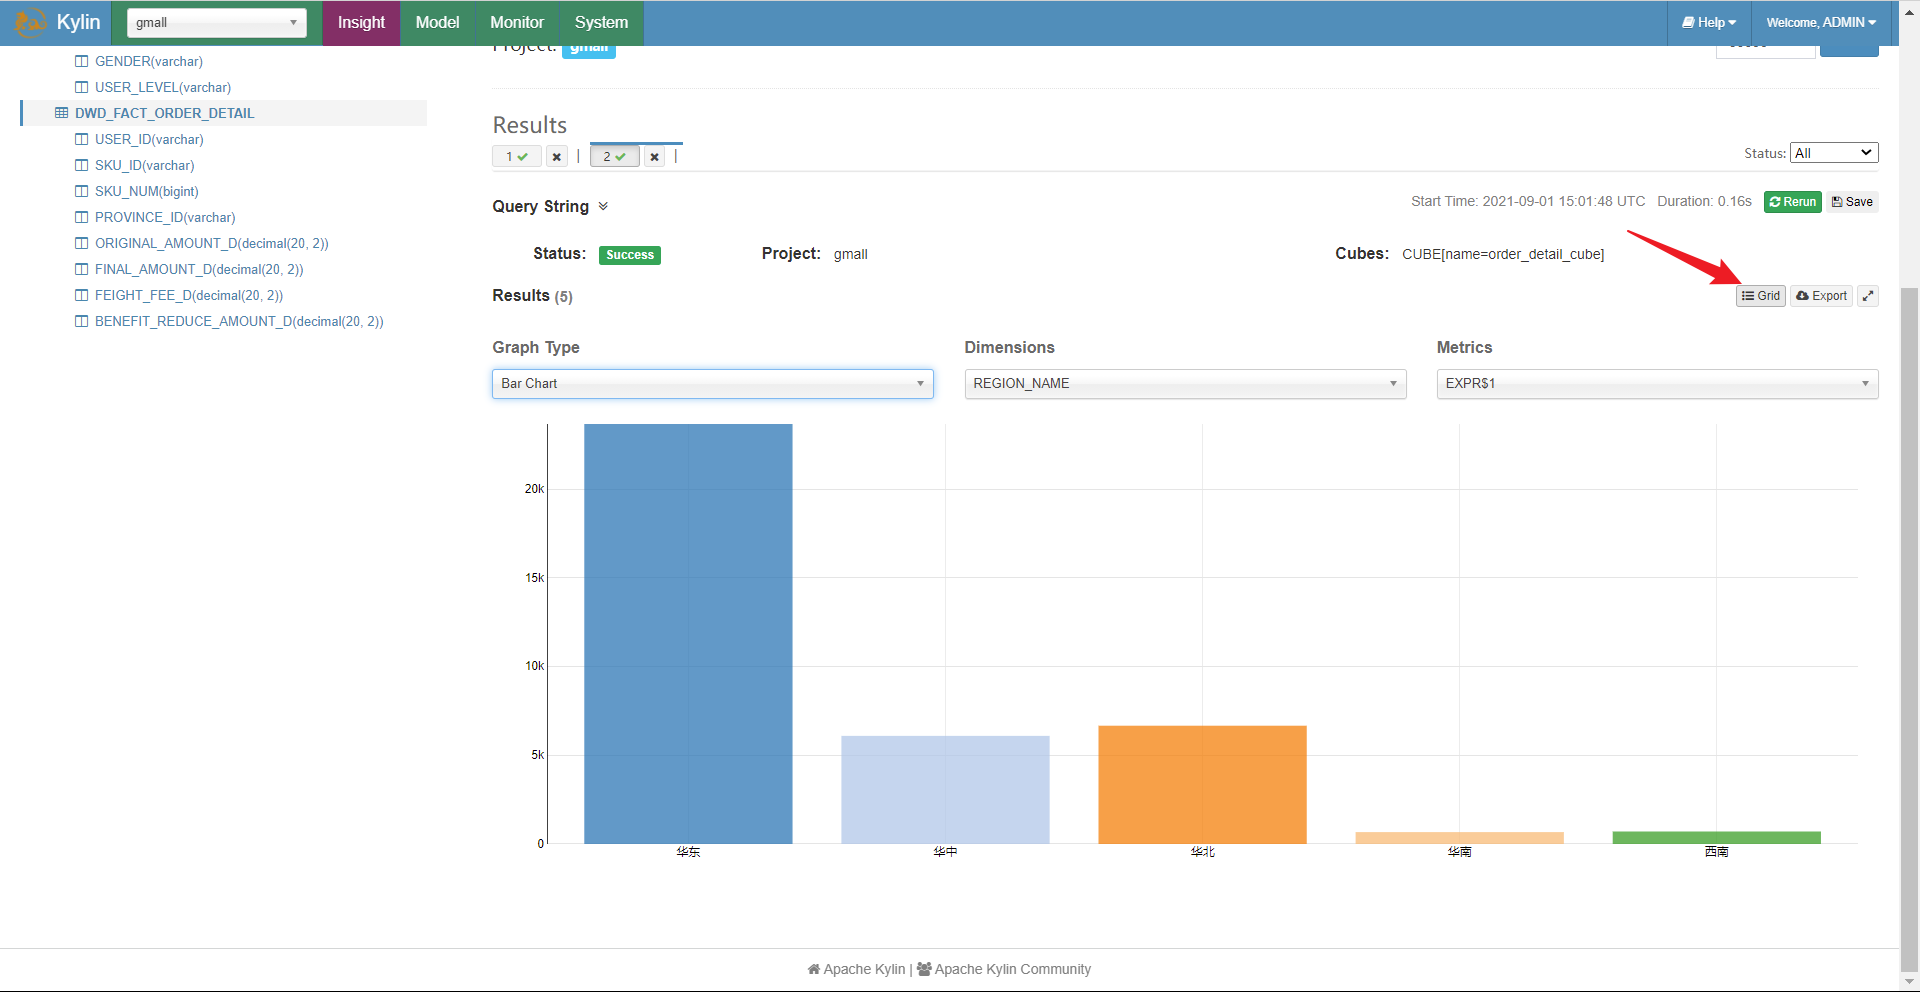The height and width of the screenshot is (992, 1920).
Task: Click the gmall project badge
Action: (589, 50)
